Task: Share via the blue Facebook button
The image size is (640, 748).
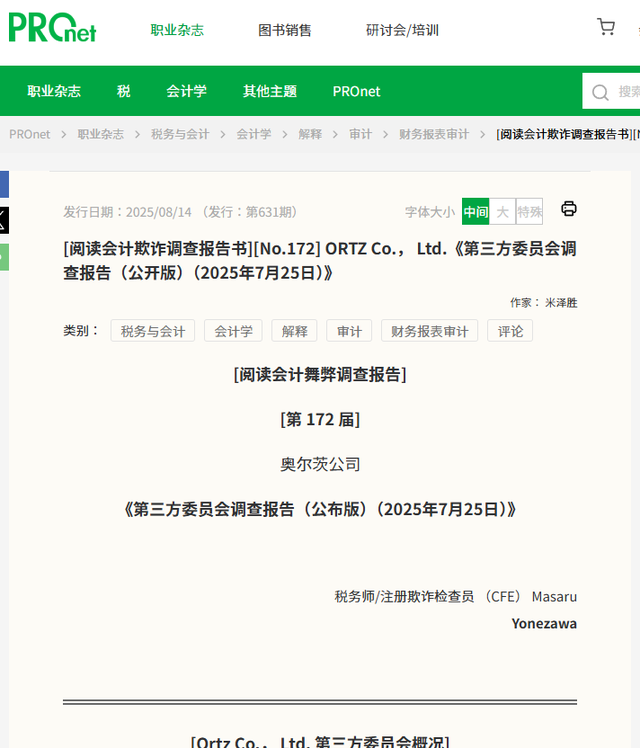Action: (x=3, y=184)
